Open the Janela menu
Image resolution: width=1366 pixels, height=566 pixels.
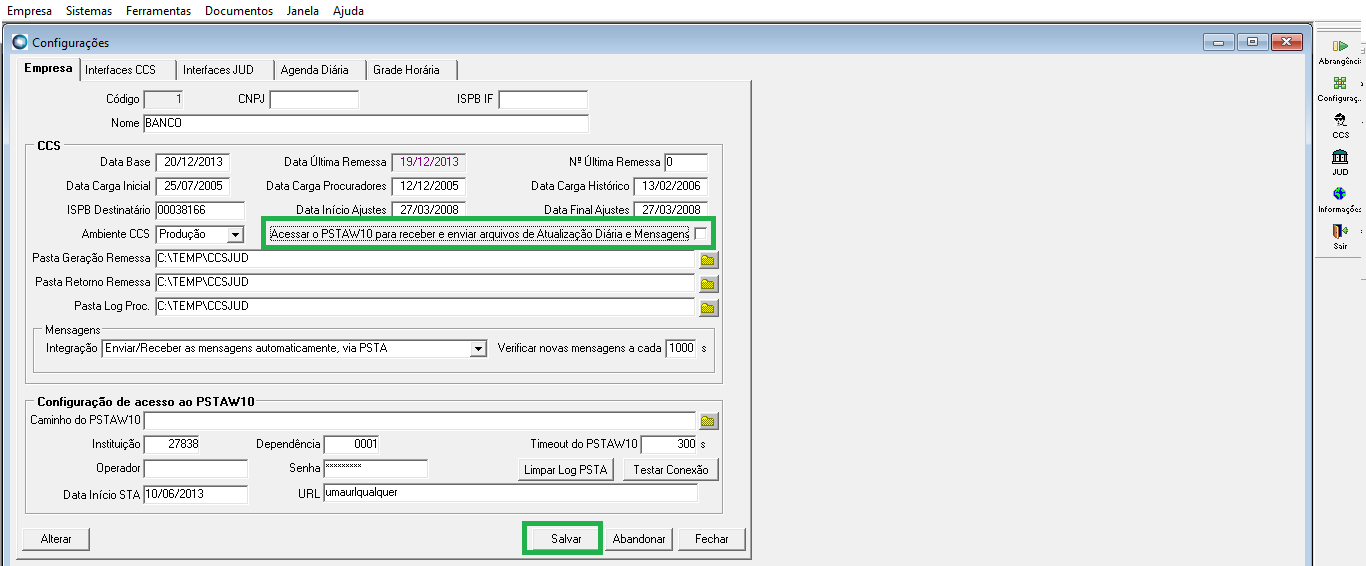click(303, 11)
